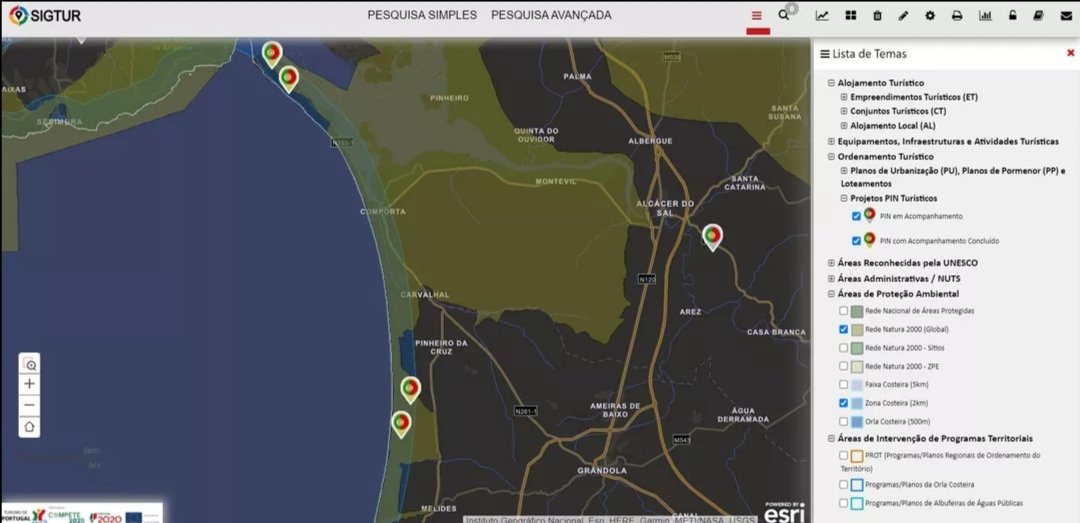Screen dimensions: 1080x523
Task: Collapse Áreas de Proteção Ambiental group
Action: (831, 294)
